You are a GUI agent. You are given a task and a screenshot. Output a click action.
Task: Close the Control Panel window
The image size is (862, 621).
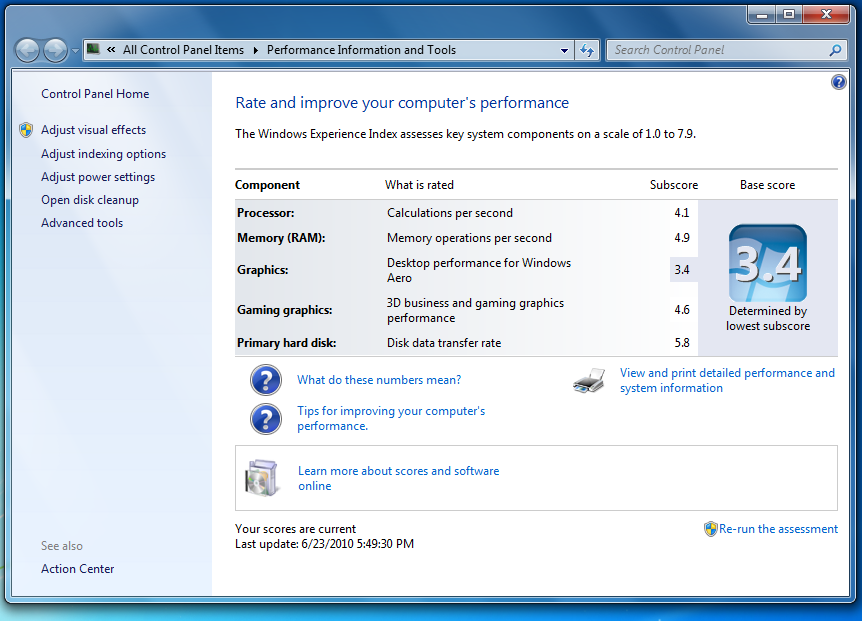coord(826,15)
